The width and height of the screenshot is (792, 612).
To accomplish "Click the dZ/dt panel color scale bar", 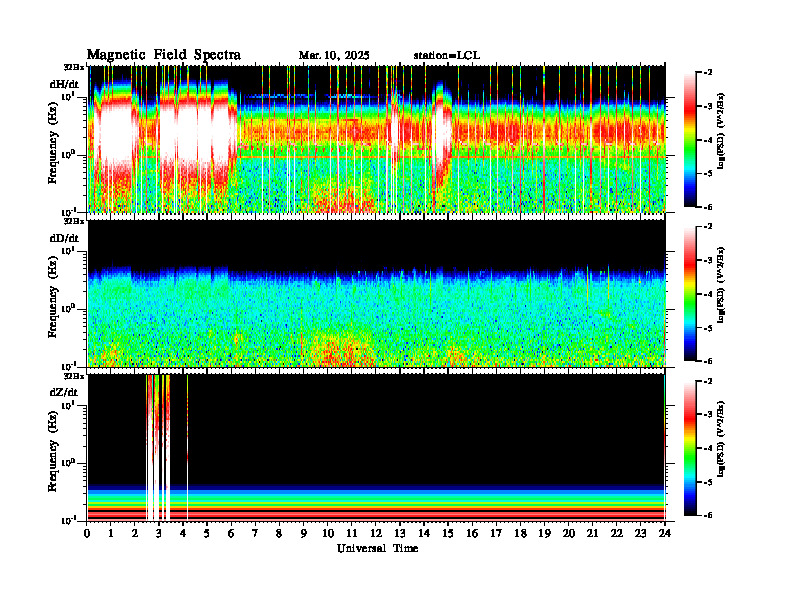I will click(x=690, y=447).
